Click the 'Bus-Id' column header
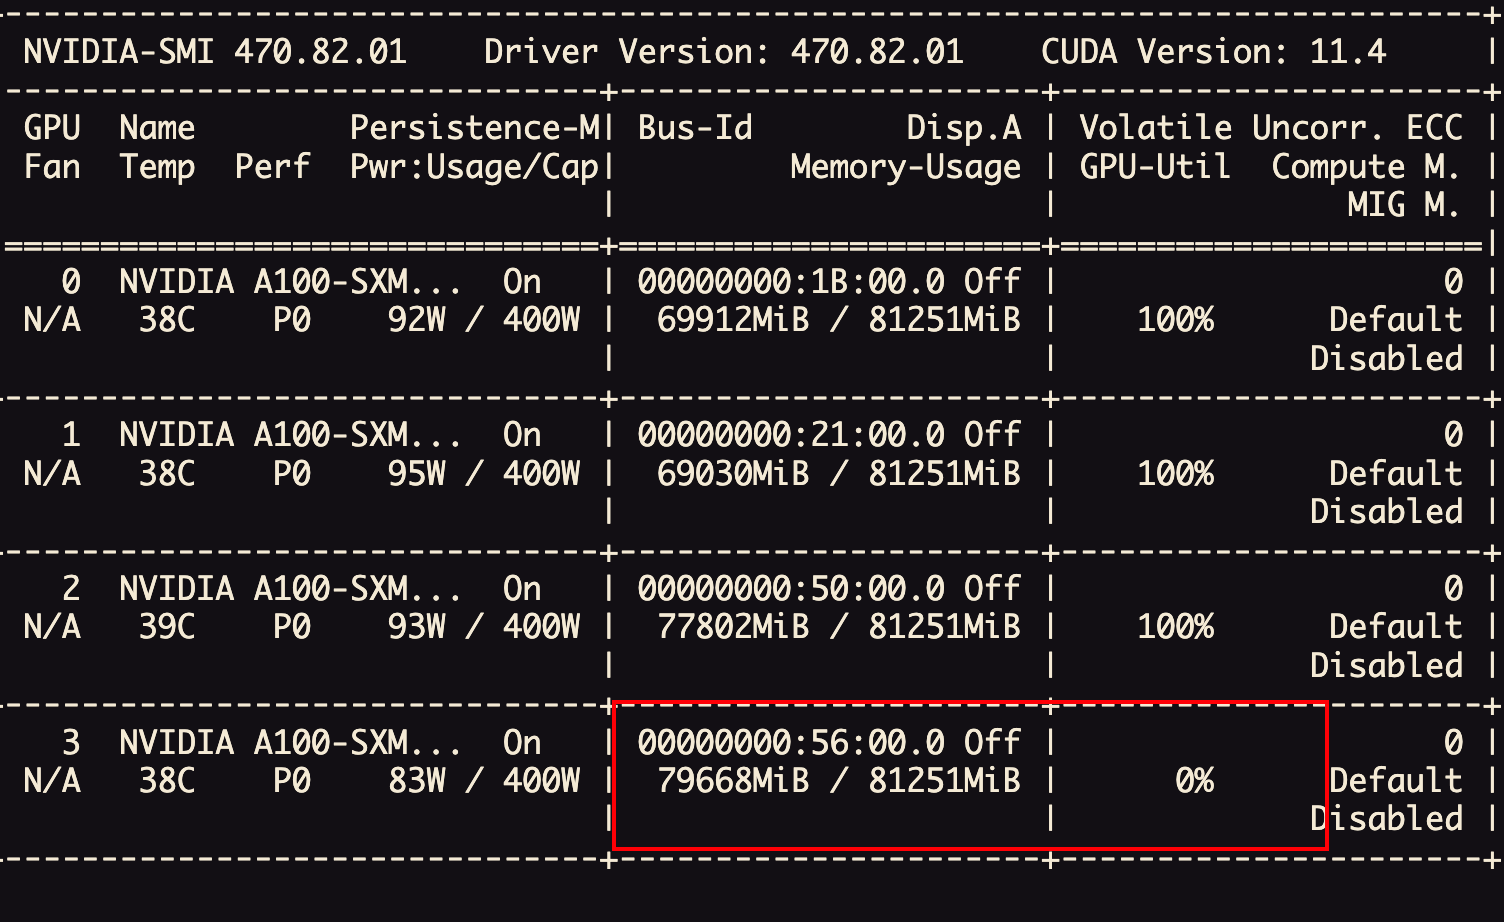Viewport: 1504px width, 922px height. (695, 128)
